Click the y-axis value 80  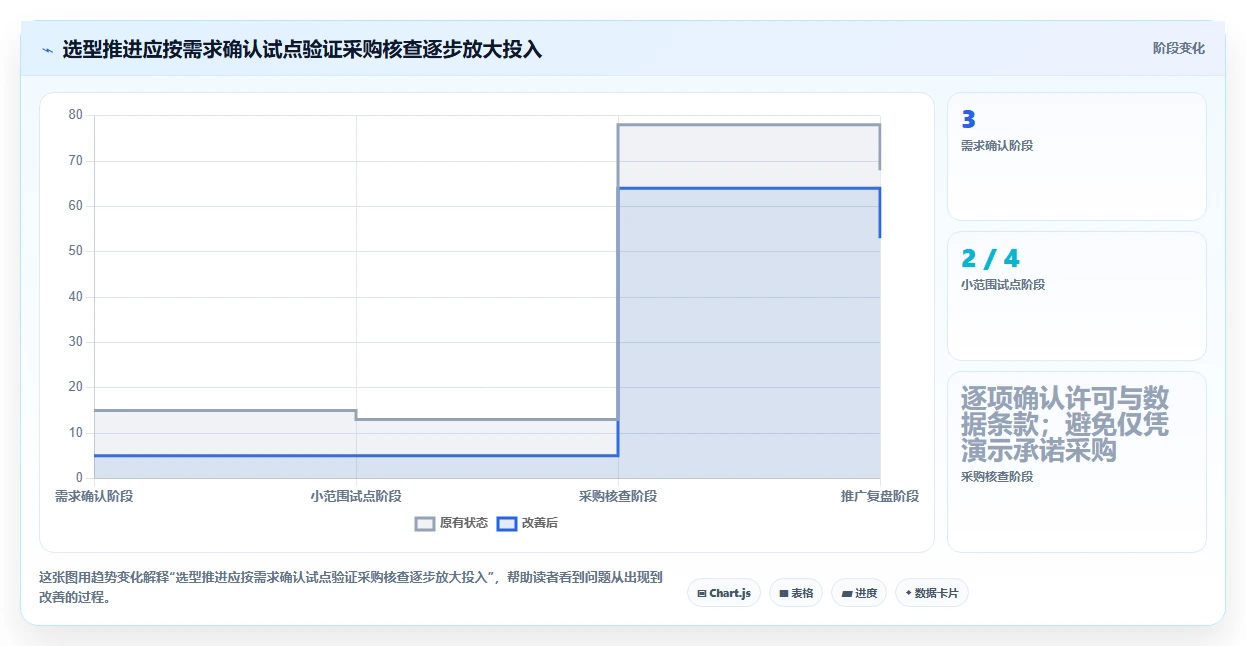point(75,115)
